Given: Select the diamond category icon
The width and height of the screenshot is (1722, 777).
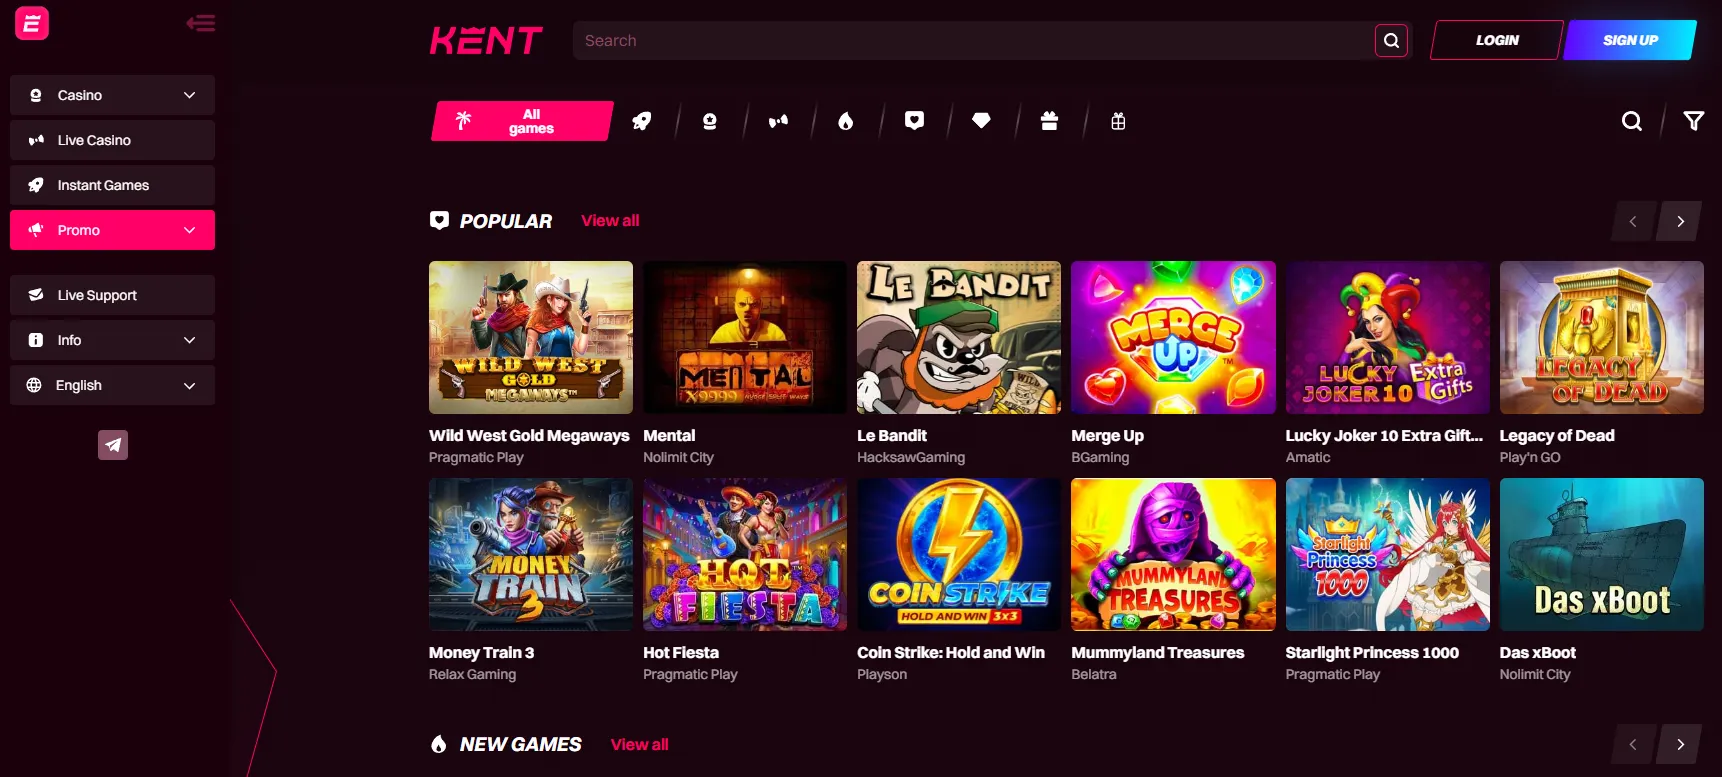Looking at the screenshot, I should 982,121.
